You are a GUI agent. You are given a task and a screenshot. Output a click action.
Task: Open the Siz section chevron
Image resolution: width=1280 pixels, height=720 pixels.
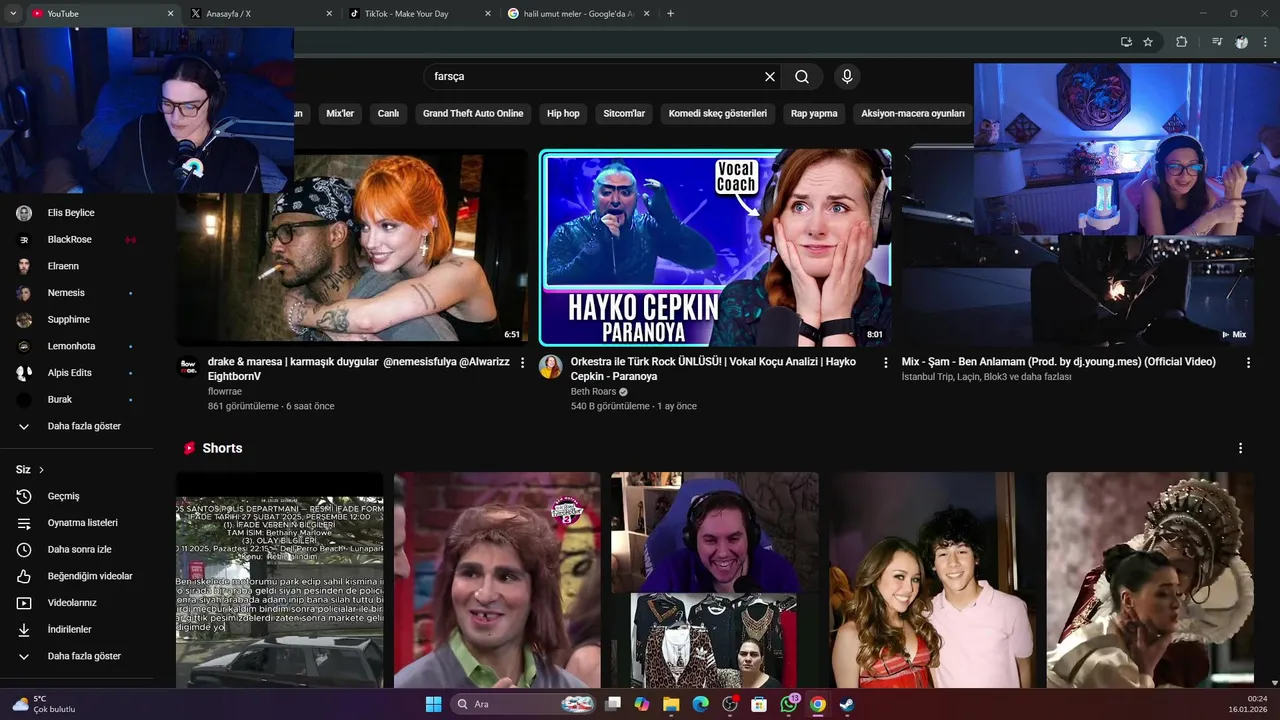41,470
